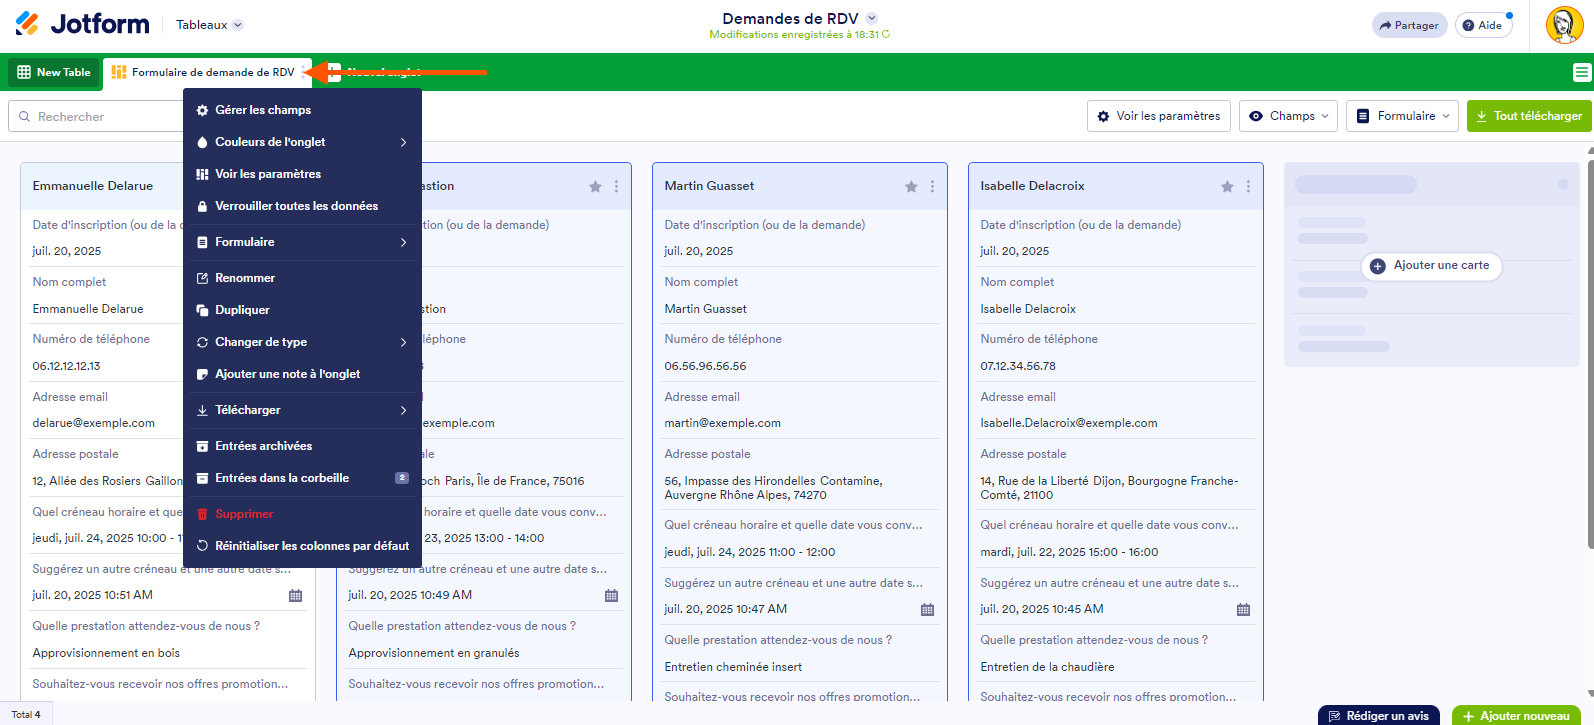Viewport: 1594px width, 725px height.
Task: Open Entrées dans la corbeille
Action: [303, 478]
